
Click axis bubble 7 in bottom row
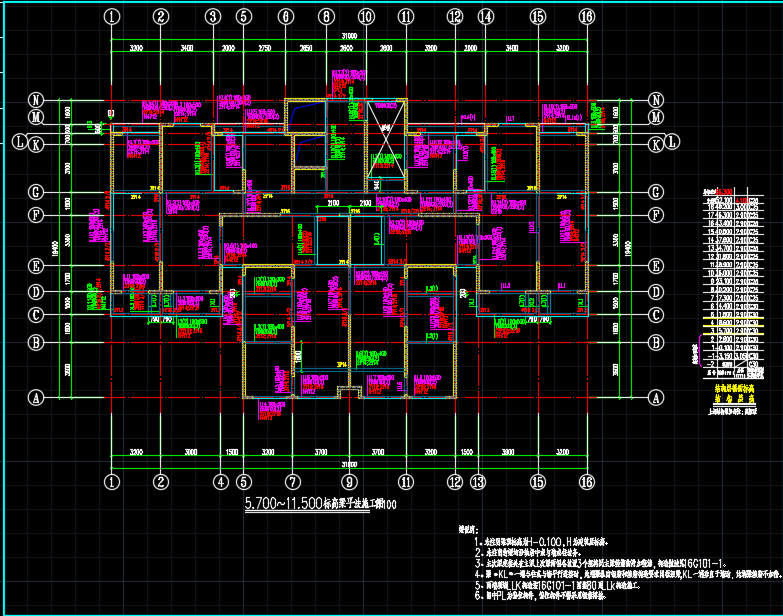coord(293,481)
